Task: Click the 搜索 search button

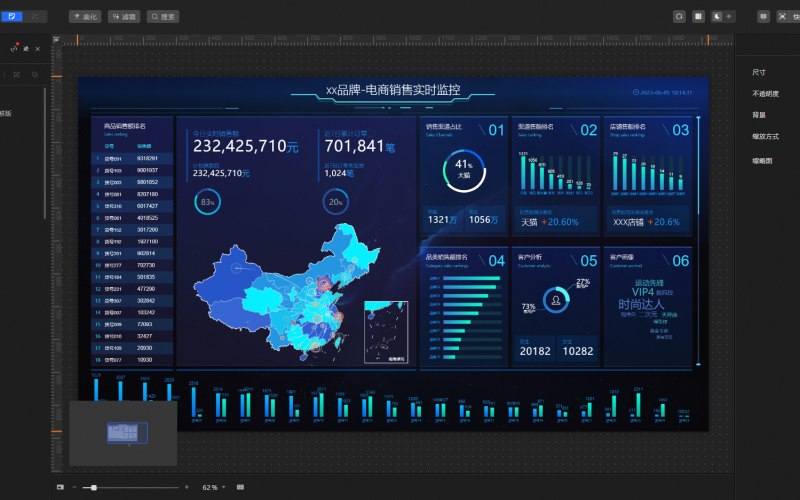Action: coord(163,17)
